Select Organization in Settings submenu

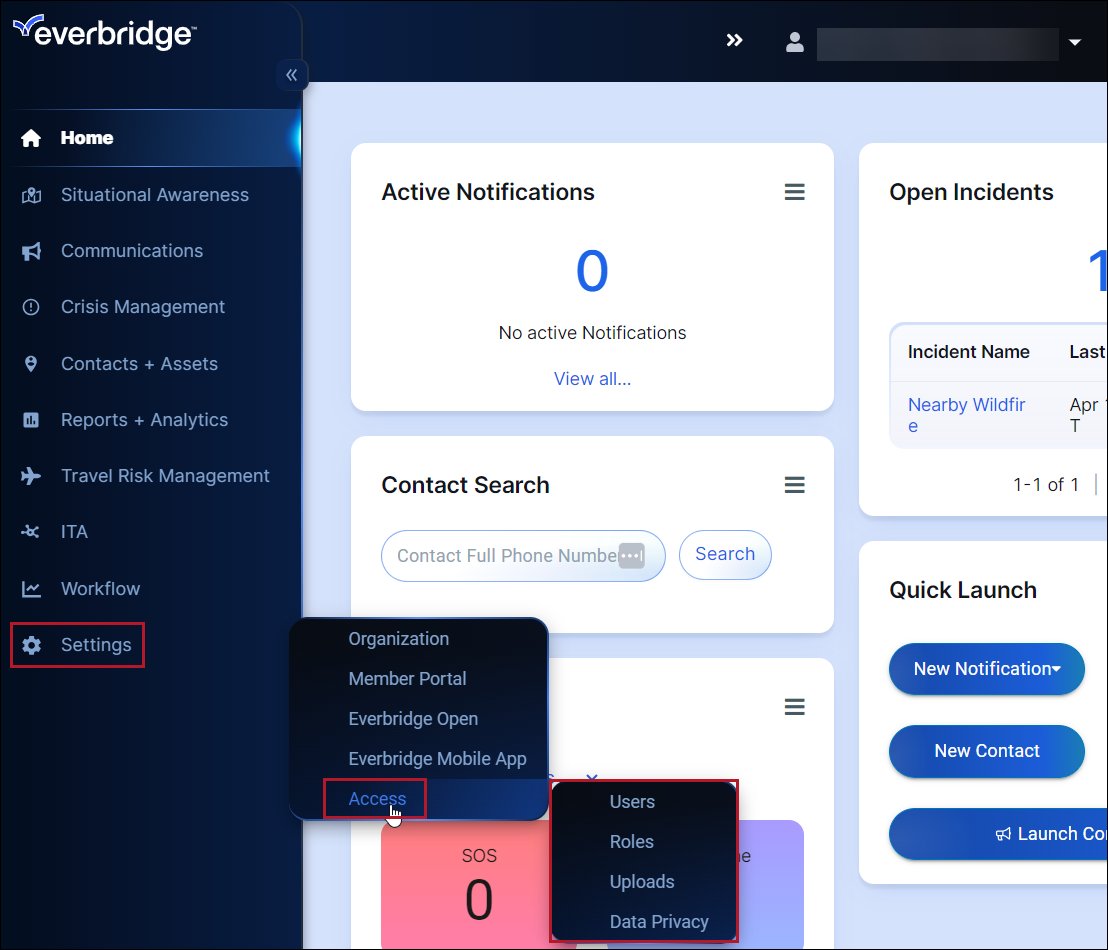coord(399,639)
